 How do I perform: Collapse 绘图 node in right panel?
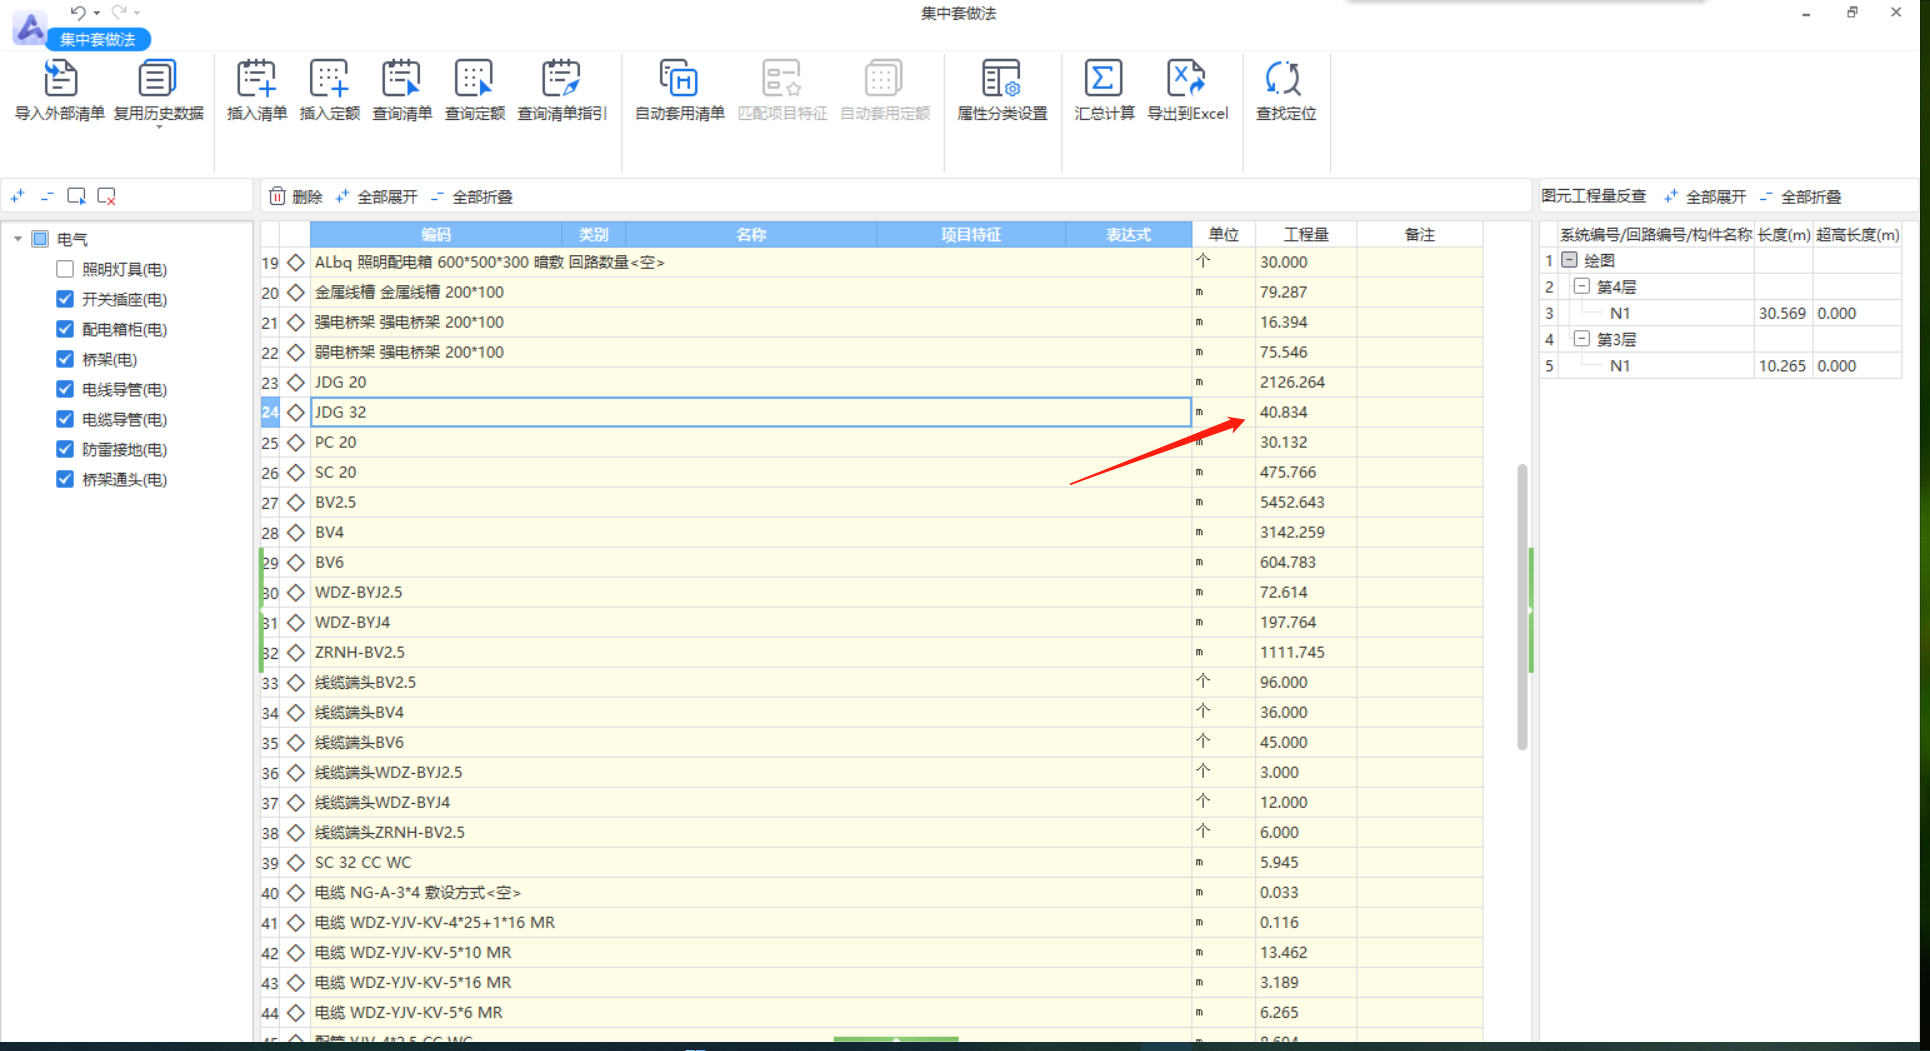(x=1569, y=260)
